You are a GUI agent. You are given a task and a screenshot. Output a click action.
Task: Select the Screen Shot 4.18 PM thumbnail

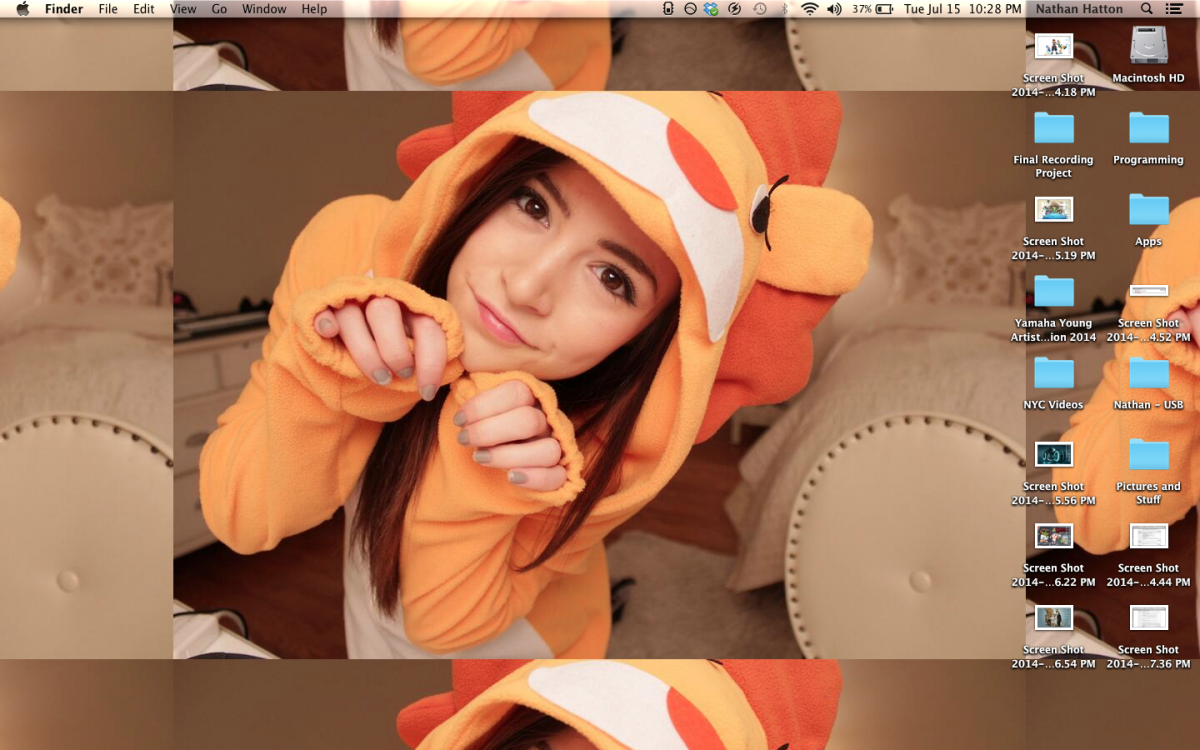point(1053,46)
